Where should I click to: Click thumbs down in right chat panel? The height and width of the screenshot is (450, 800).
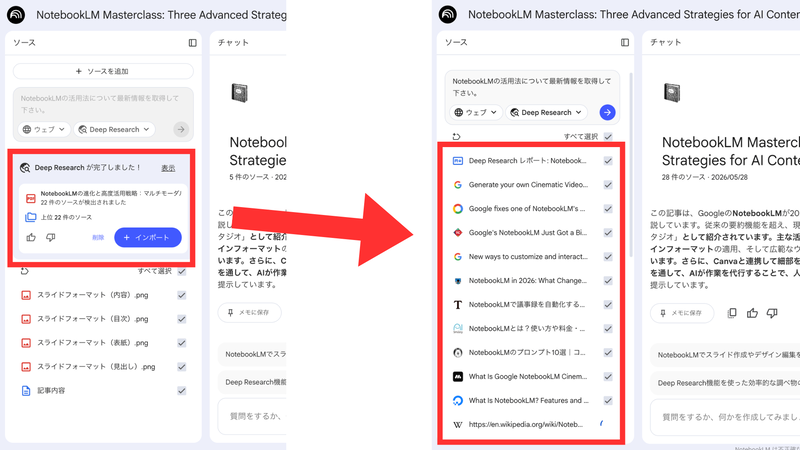click(772, 313)
